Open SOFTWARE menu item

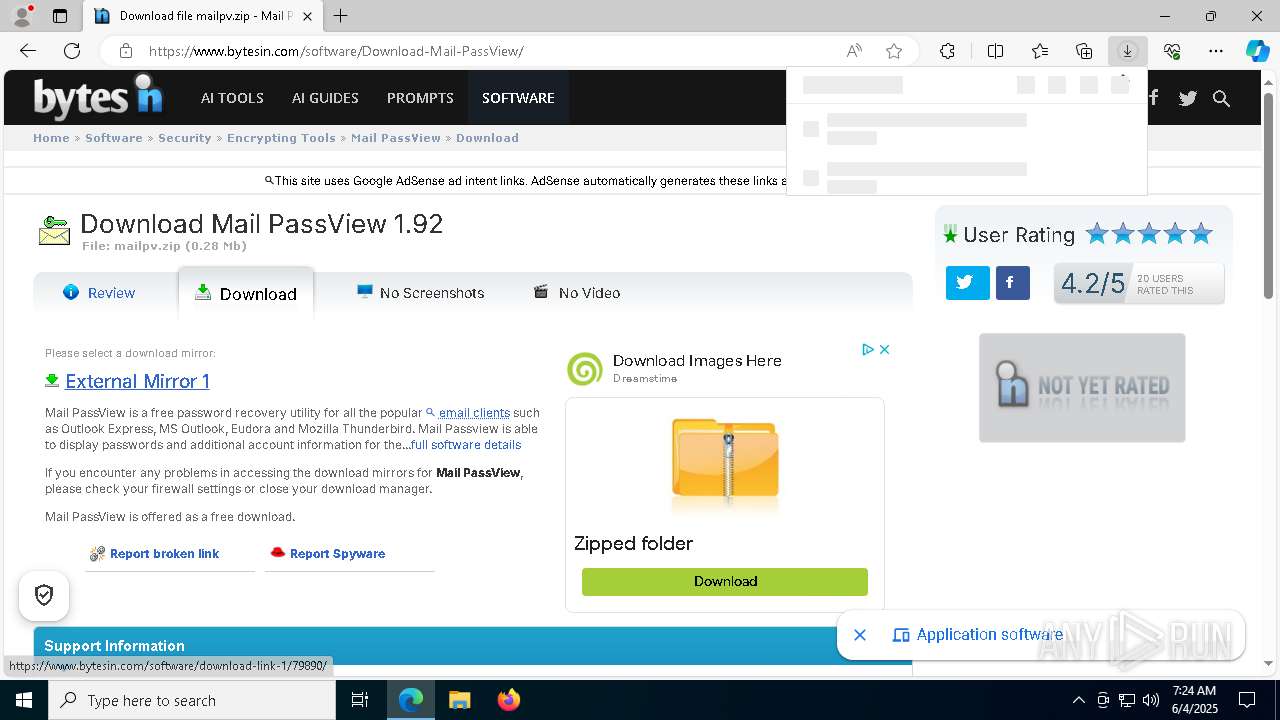(518, 98)
